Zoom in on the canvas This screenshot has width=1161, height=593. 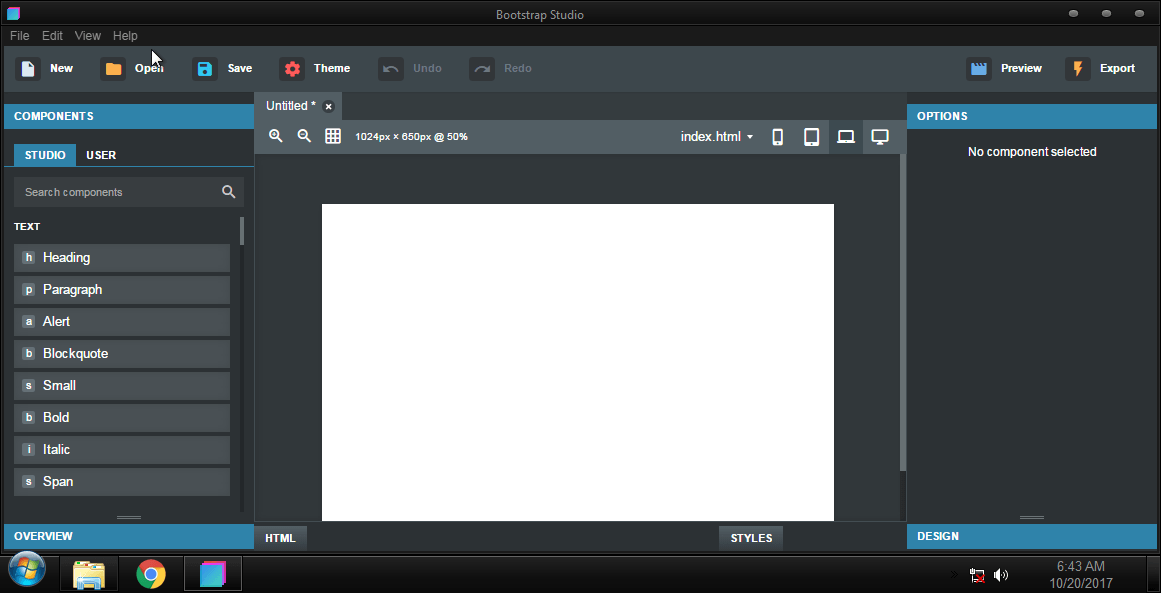tap(275, 136)
